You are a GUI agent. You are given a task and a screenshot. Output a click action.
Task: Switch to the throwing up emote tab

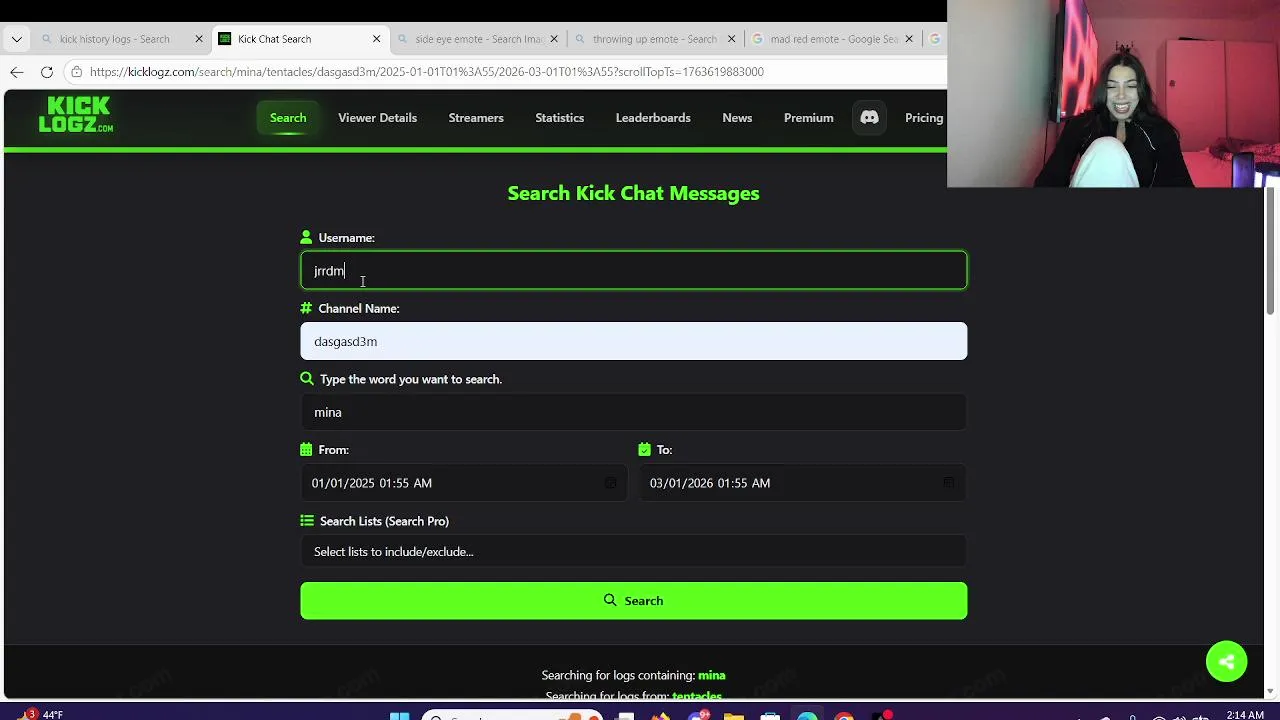654,39
